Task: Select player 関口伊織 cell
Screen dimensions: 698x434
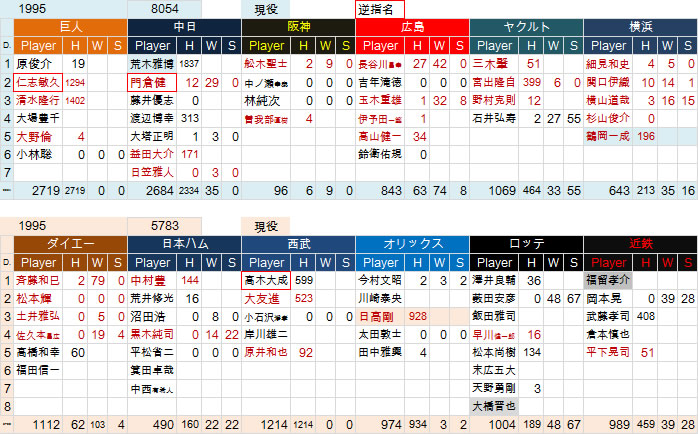Action: click(x=608, y=82)
